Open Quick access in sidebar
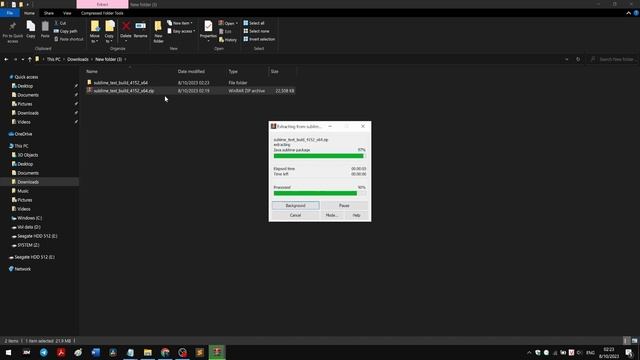640x360 pixels. coord(26,77)
